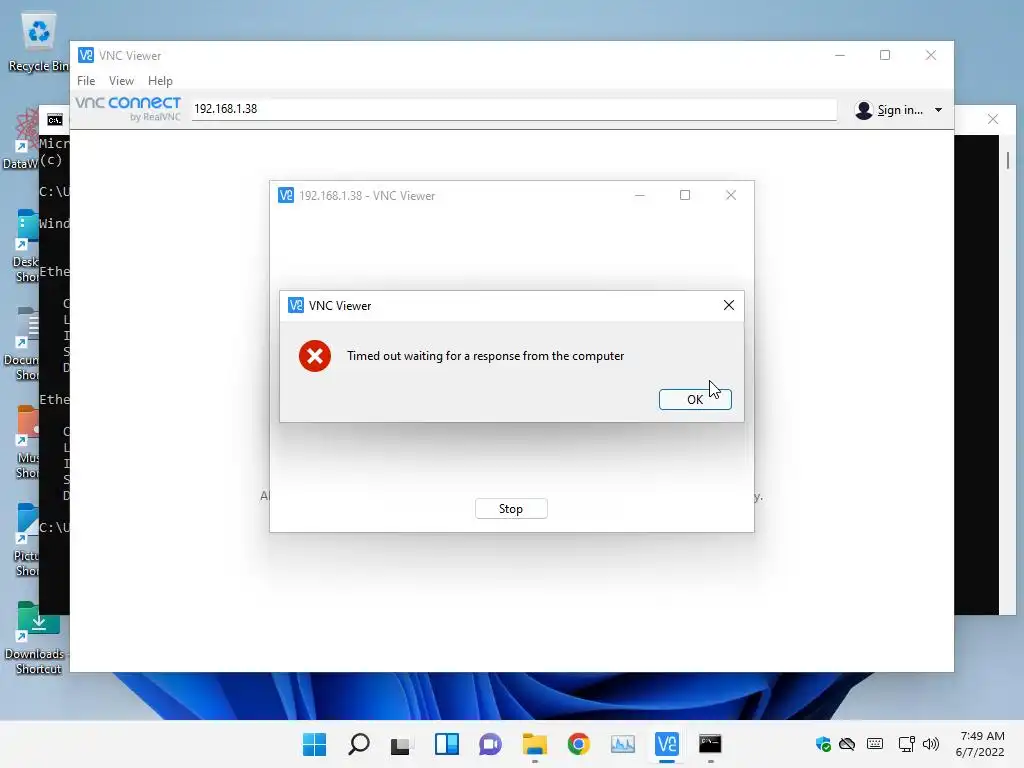The height and width of the screenshot is (768, 1024).
Task: Close the Command Prompt window behind
Action: 993,119
